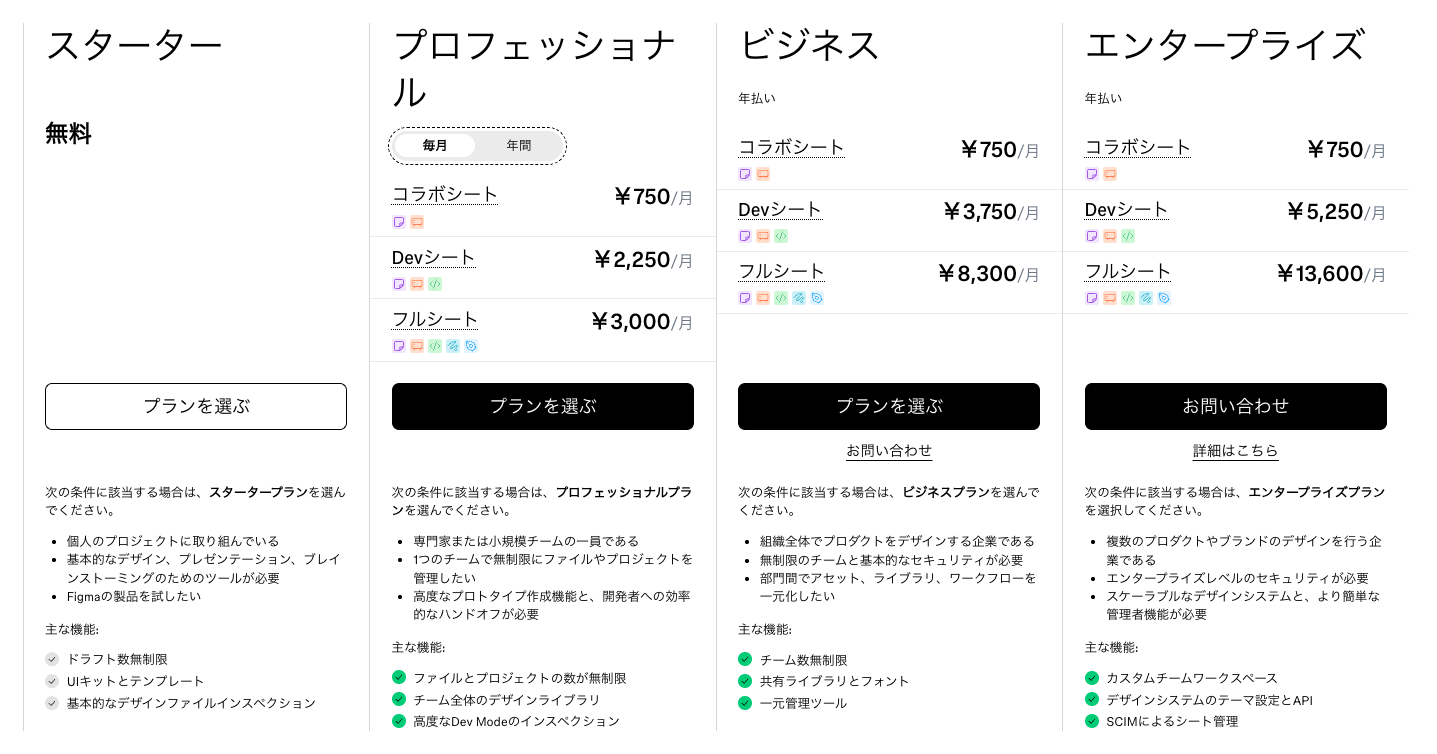Click Starter plan プランを選ぶ button

point(196,407)
